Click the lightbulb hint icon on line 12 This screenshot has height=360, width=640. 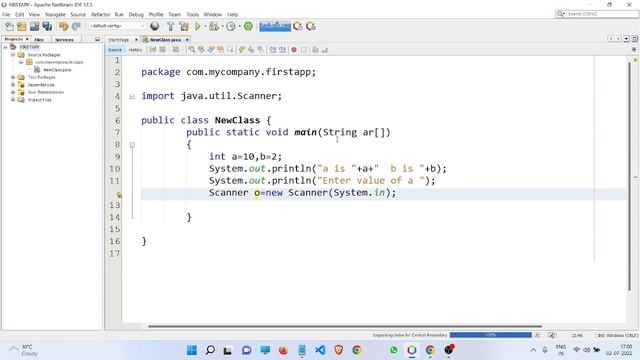(119, 195)
